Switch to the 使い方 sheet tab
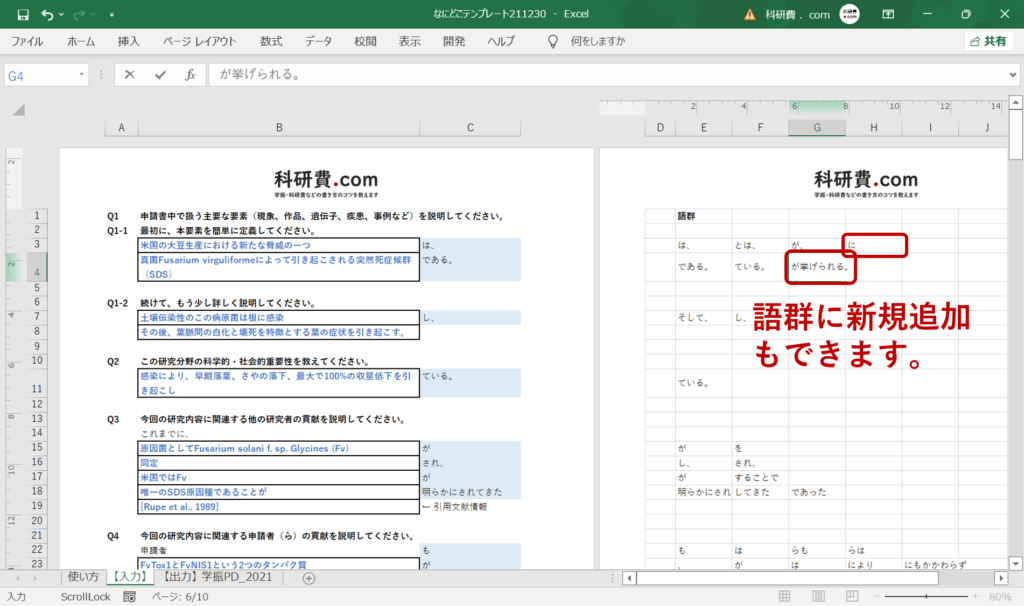Image resolution: width=1024 pixels, height=606 pixels. click(x=84, y=577)
